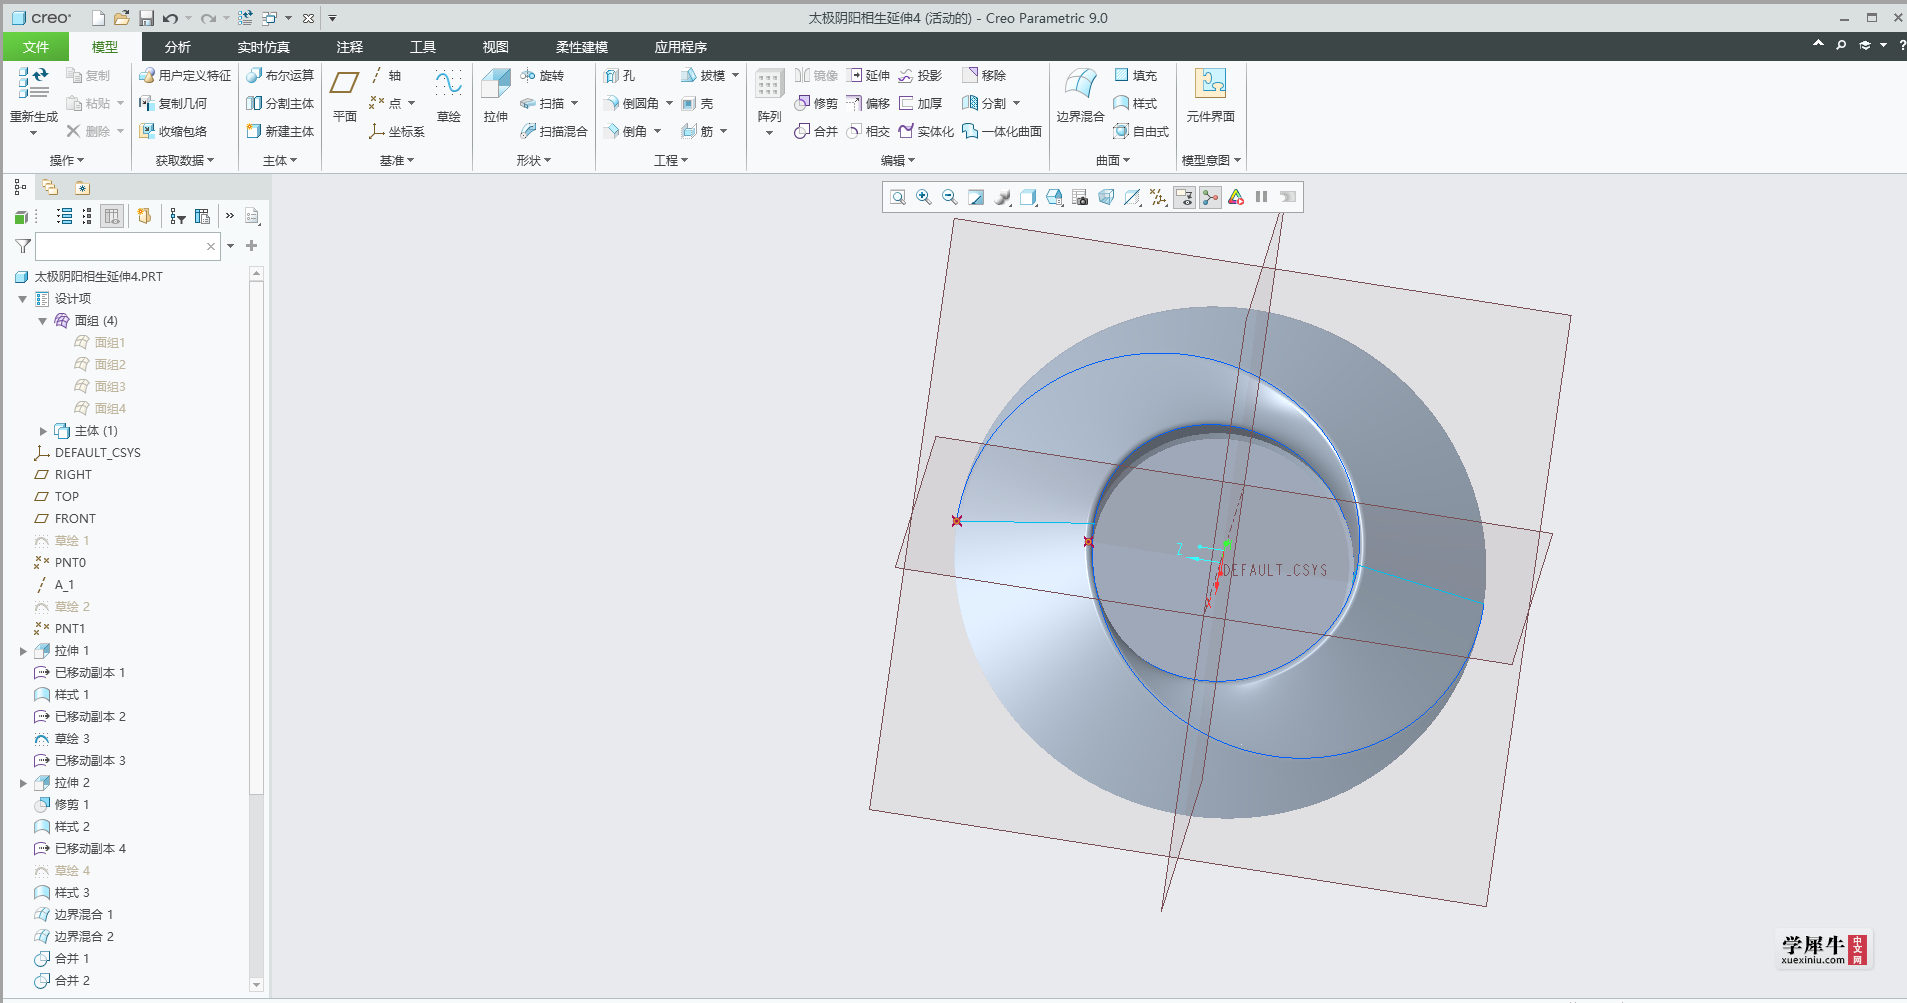Screen dimensions: 1907x1003
Task: Click the Fill (填充) surface tool
Action: tap(1135, 75)
